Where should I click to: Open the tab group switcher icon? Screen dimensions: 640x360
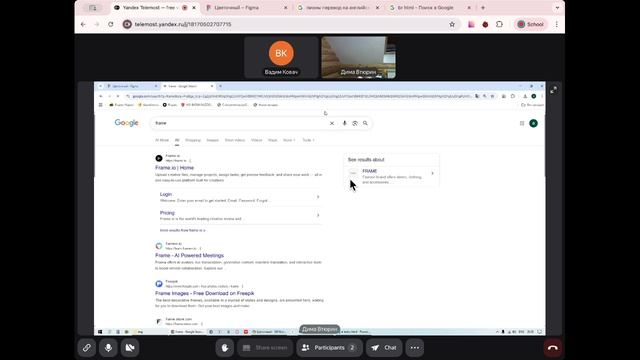click(93, 8)
